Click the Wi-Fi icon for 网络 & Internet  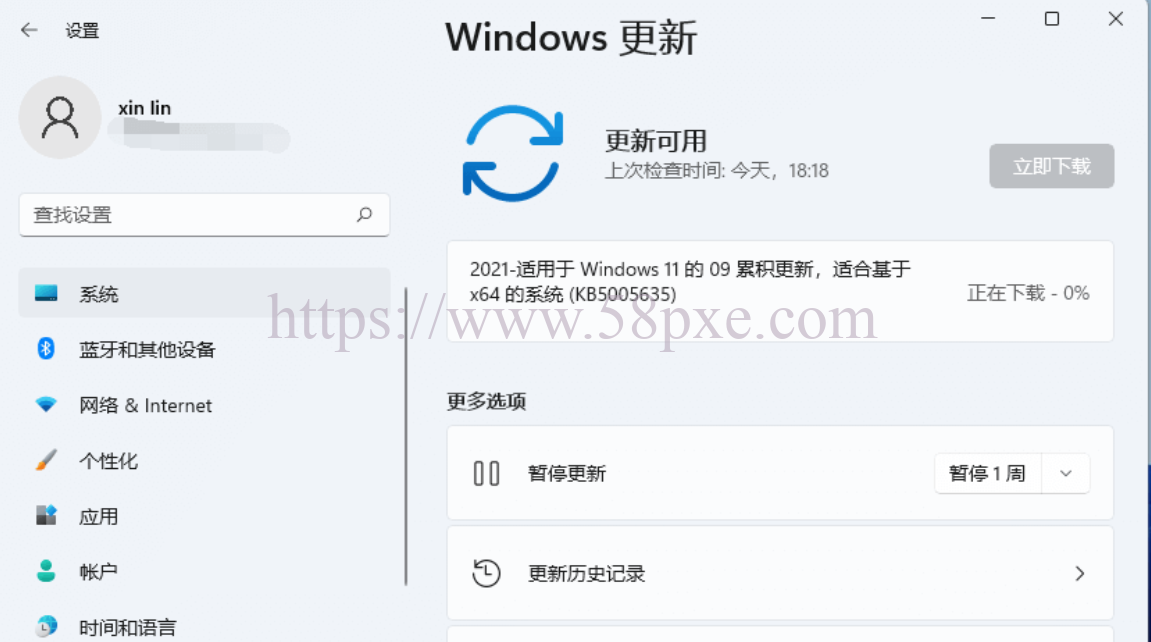coord(46,404)
